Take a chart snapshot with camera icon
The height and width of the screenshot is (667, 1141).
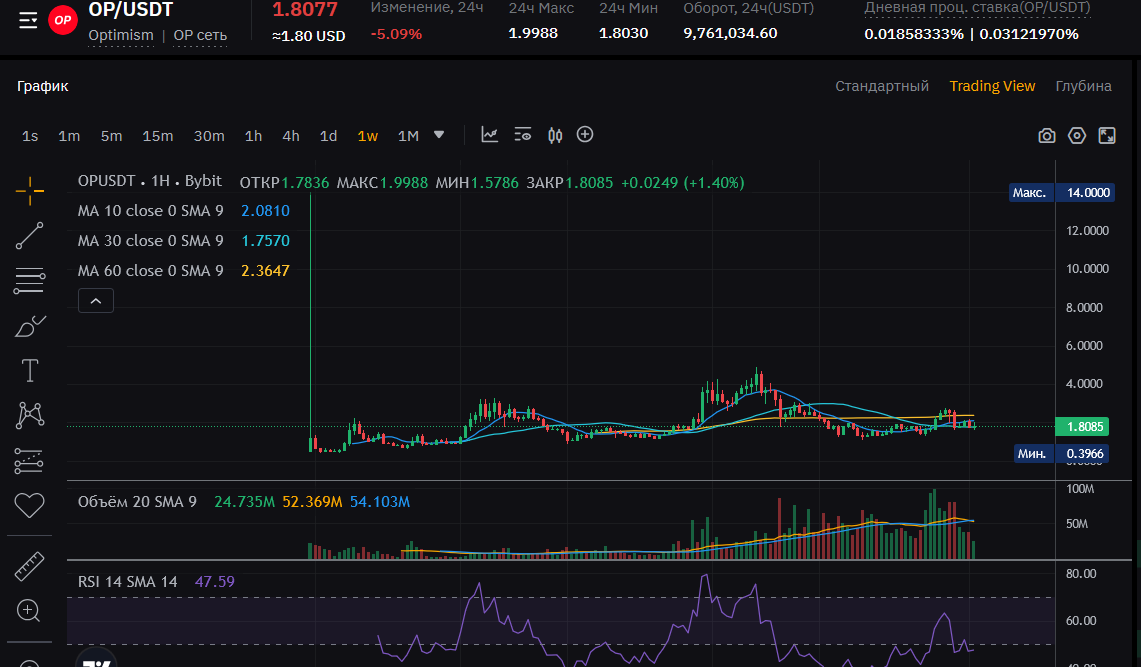coord(1047,136)
